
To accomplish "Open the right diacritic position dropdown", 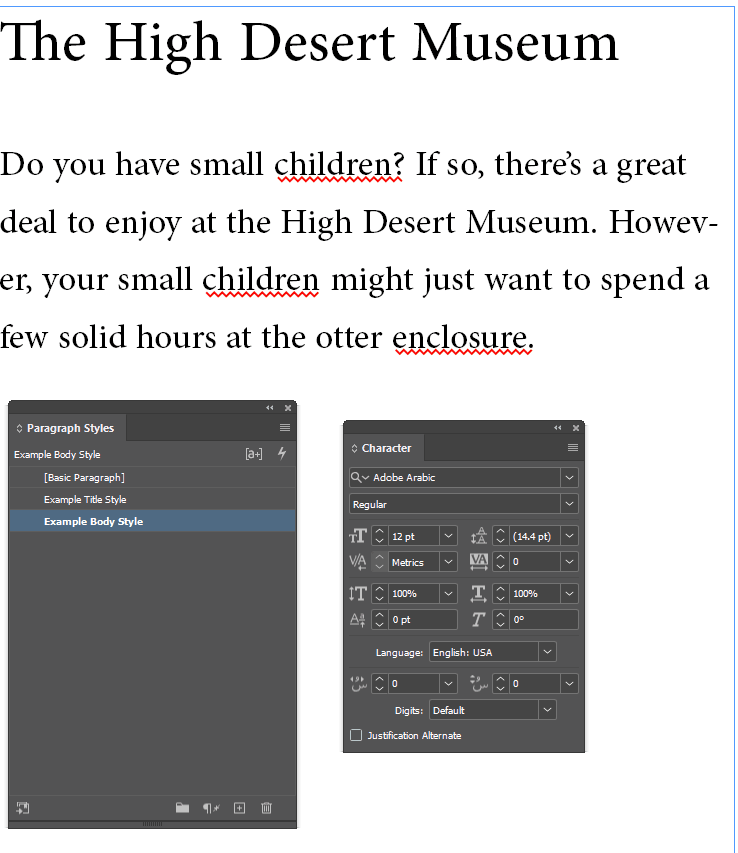I will tap(569, 683).
